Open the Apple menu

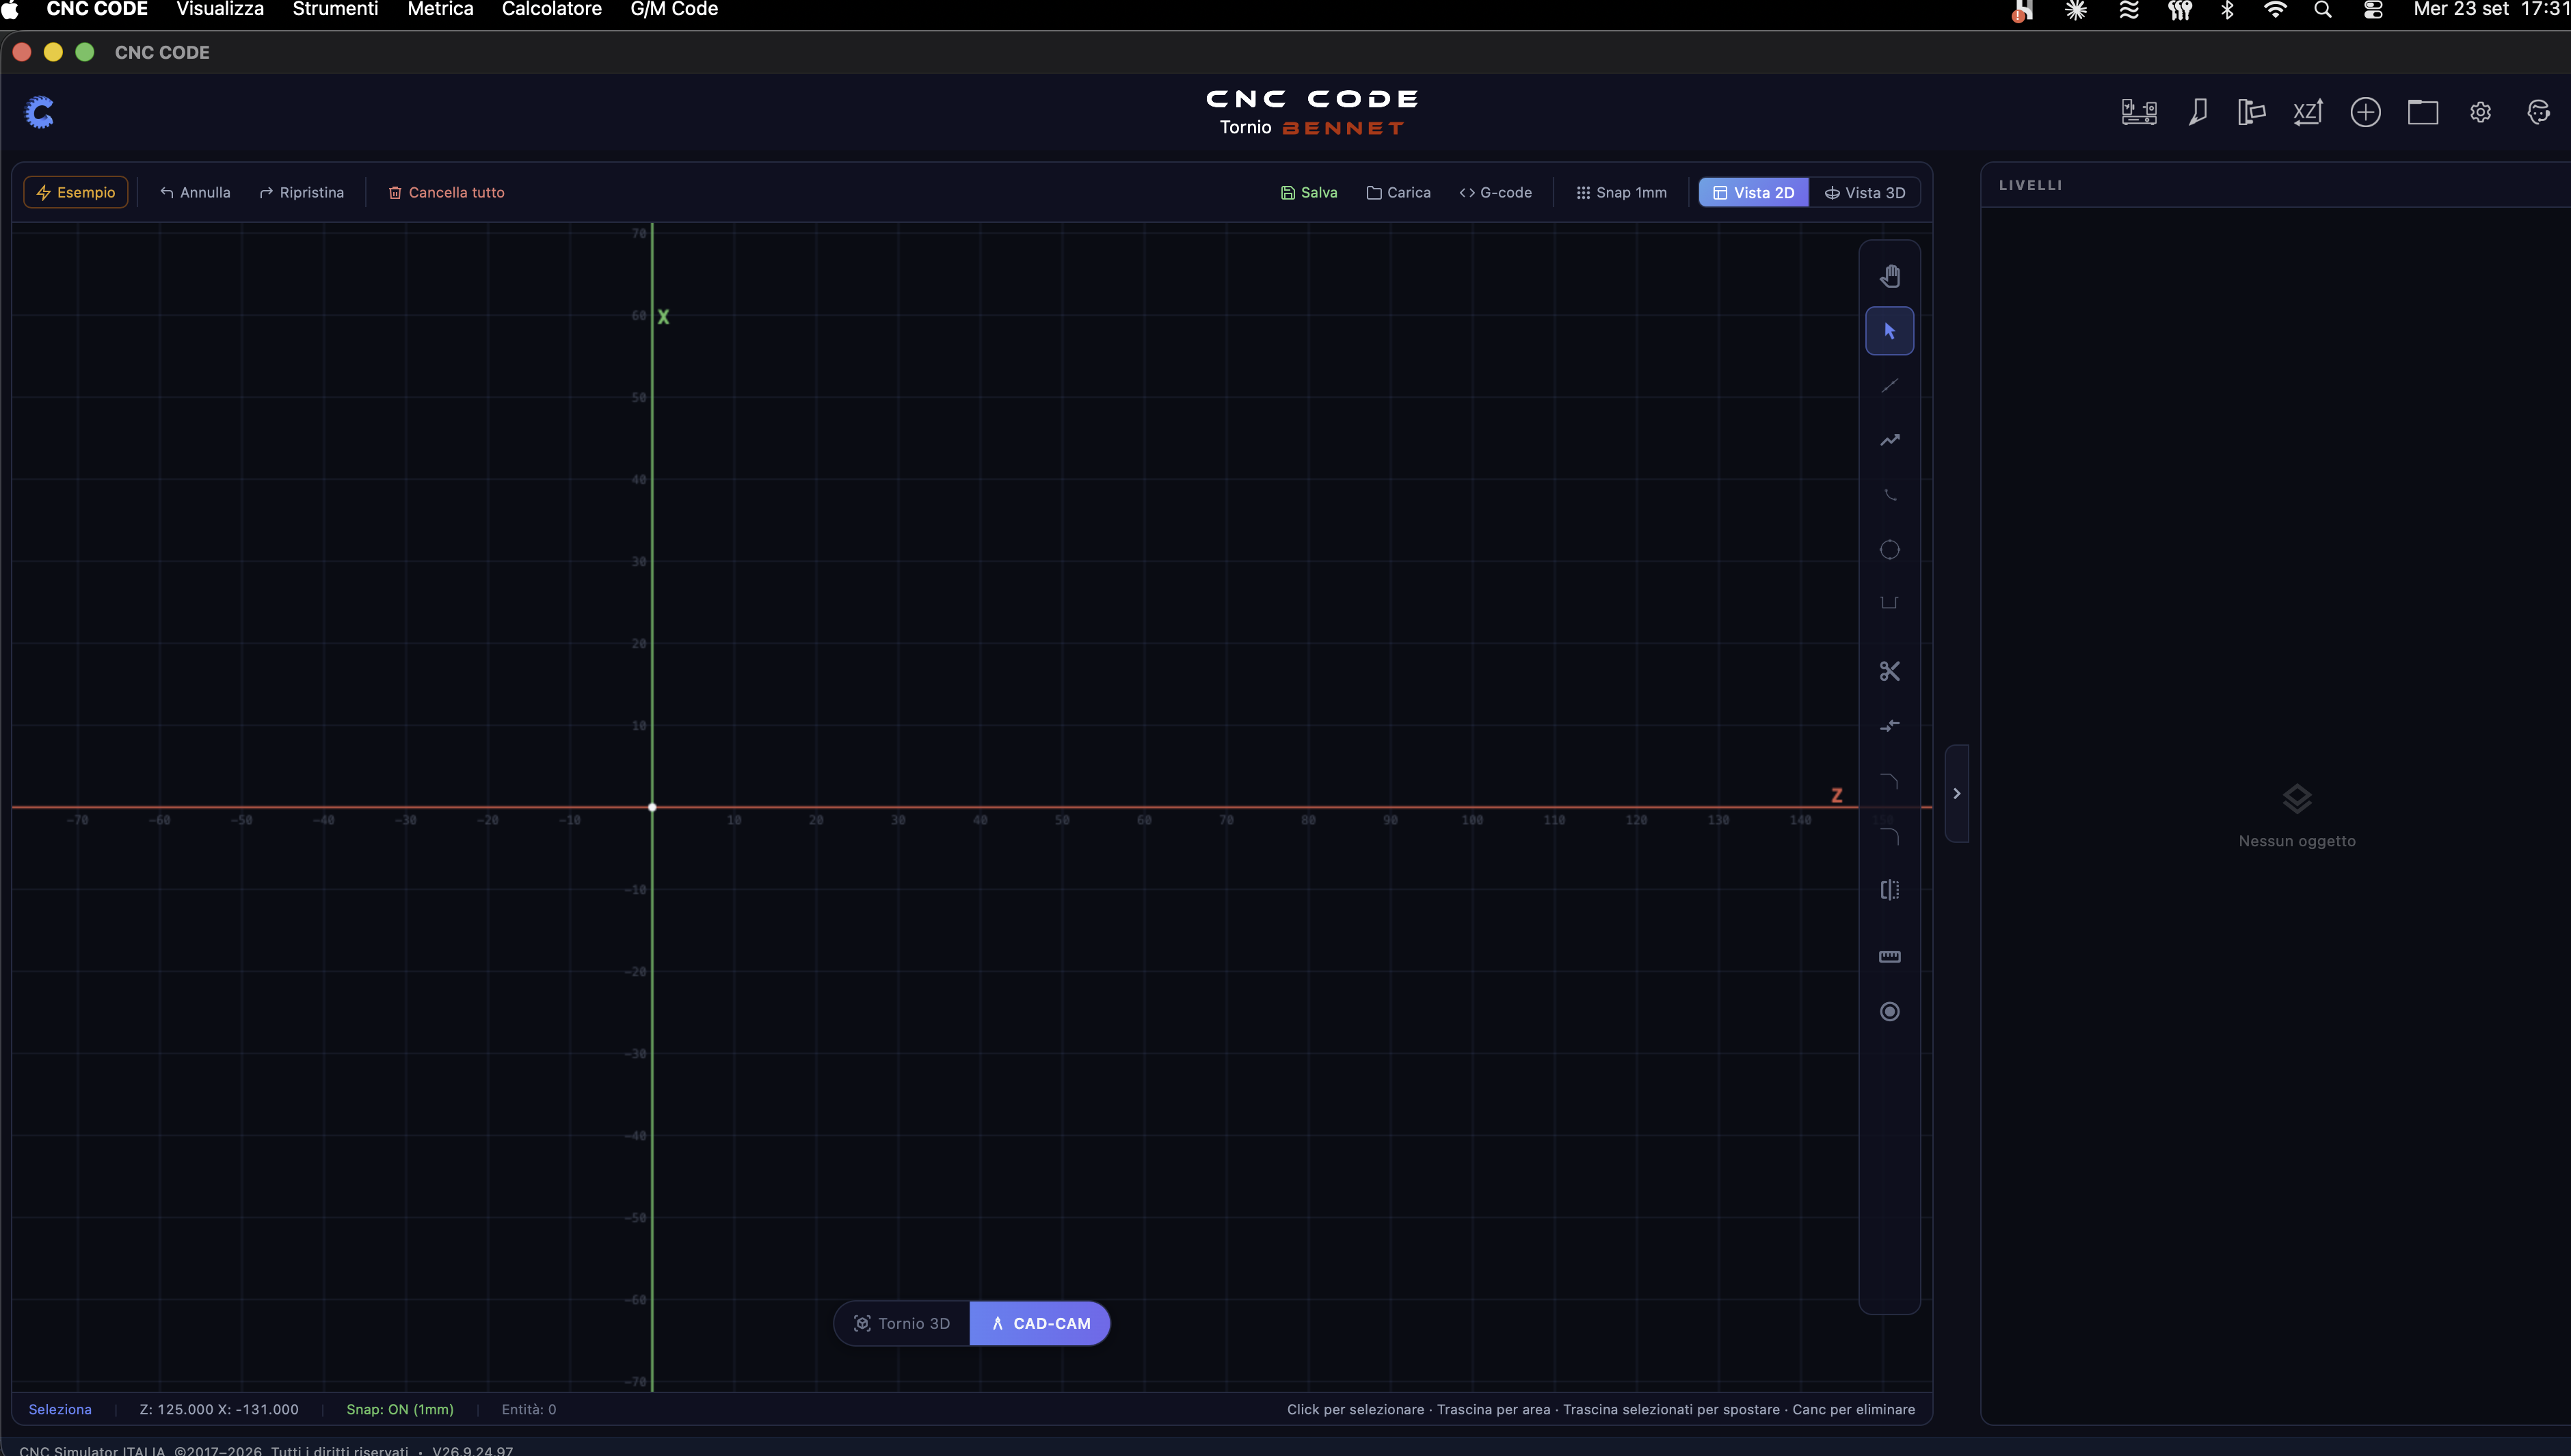click(10, 10)
